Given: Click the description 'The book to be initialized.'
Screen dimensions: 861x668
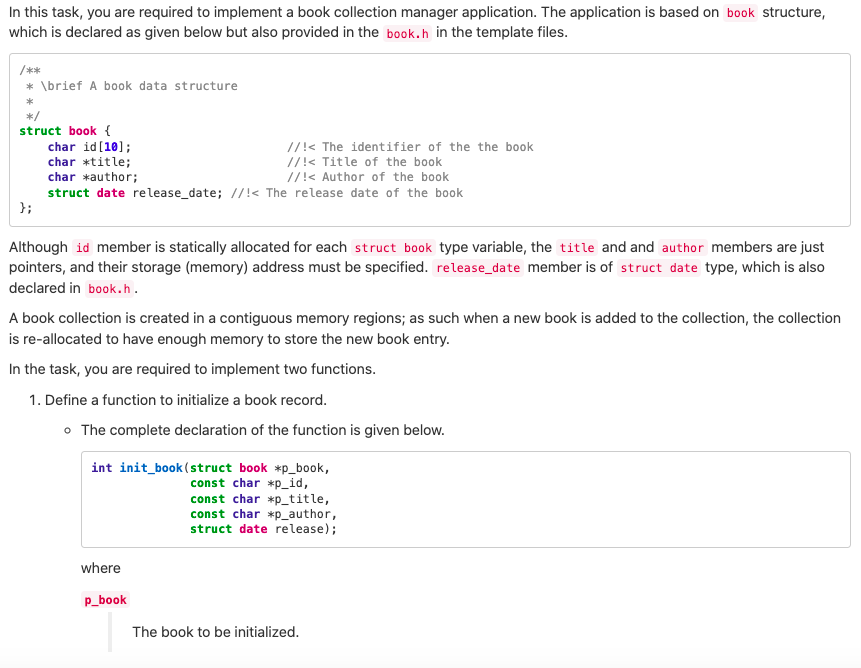Looking at the screenshot, I should coord(216,632).
